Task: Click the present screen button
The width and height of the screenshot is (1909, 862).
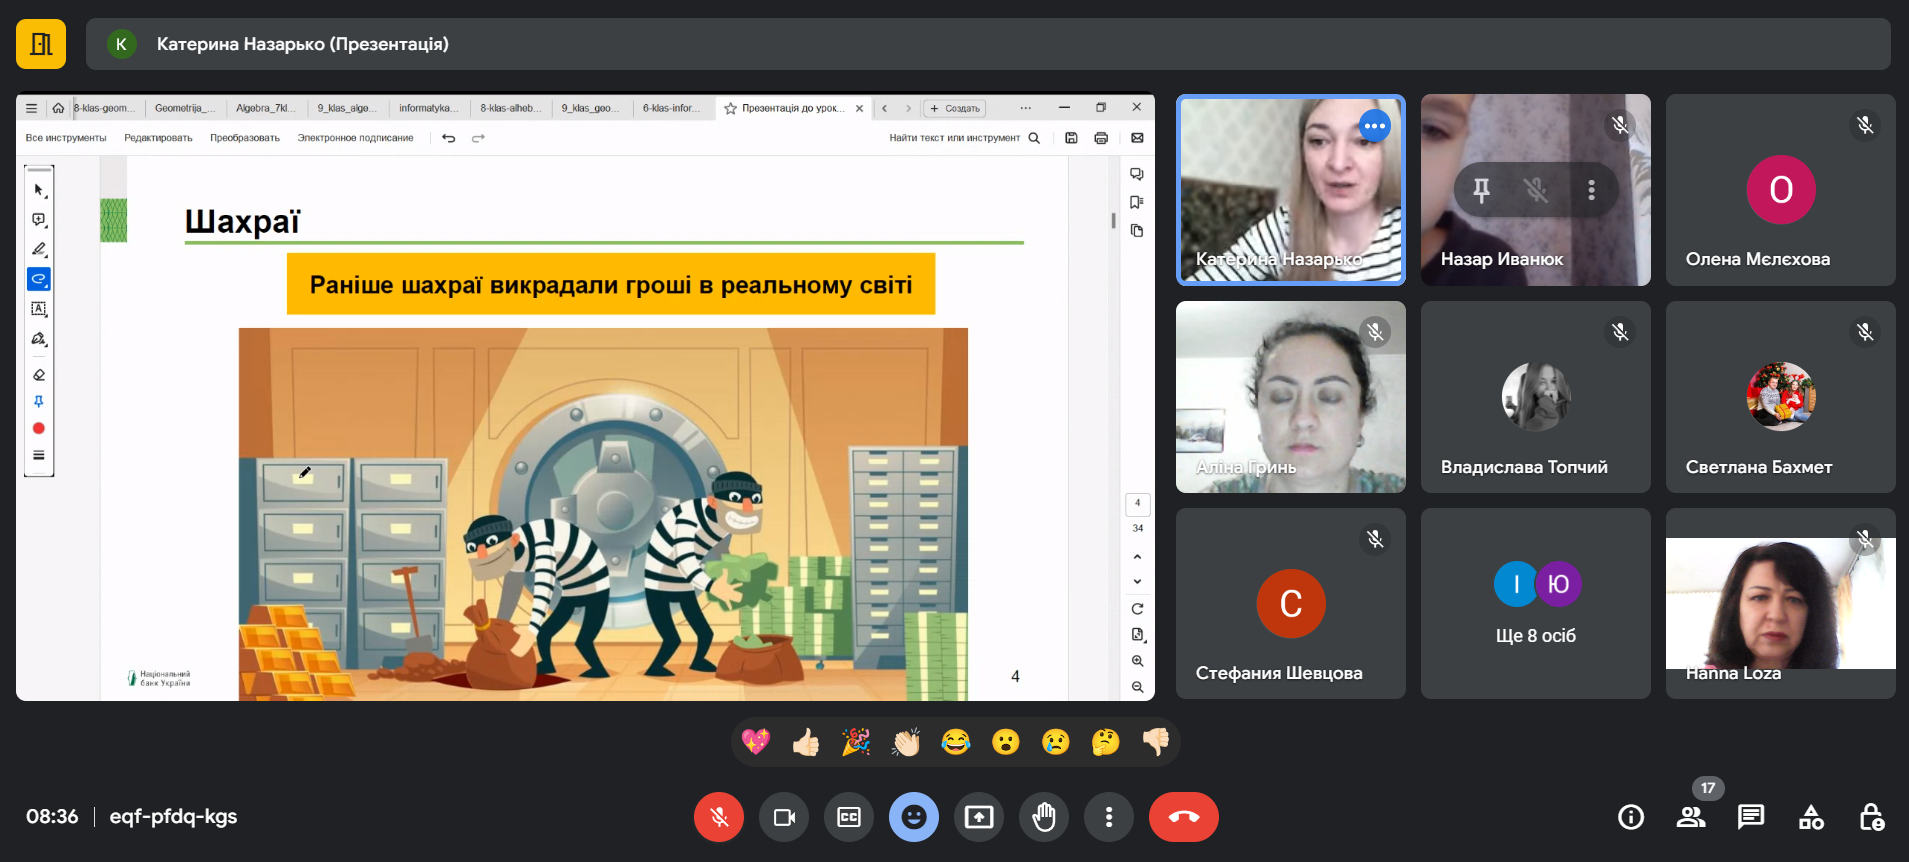Action: pyautogui.click(x=978, y=817)
